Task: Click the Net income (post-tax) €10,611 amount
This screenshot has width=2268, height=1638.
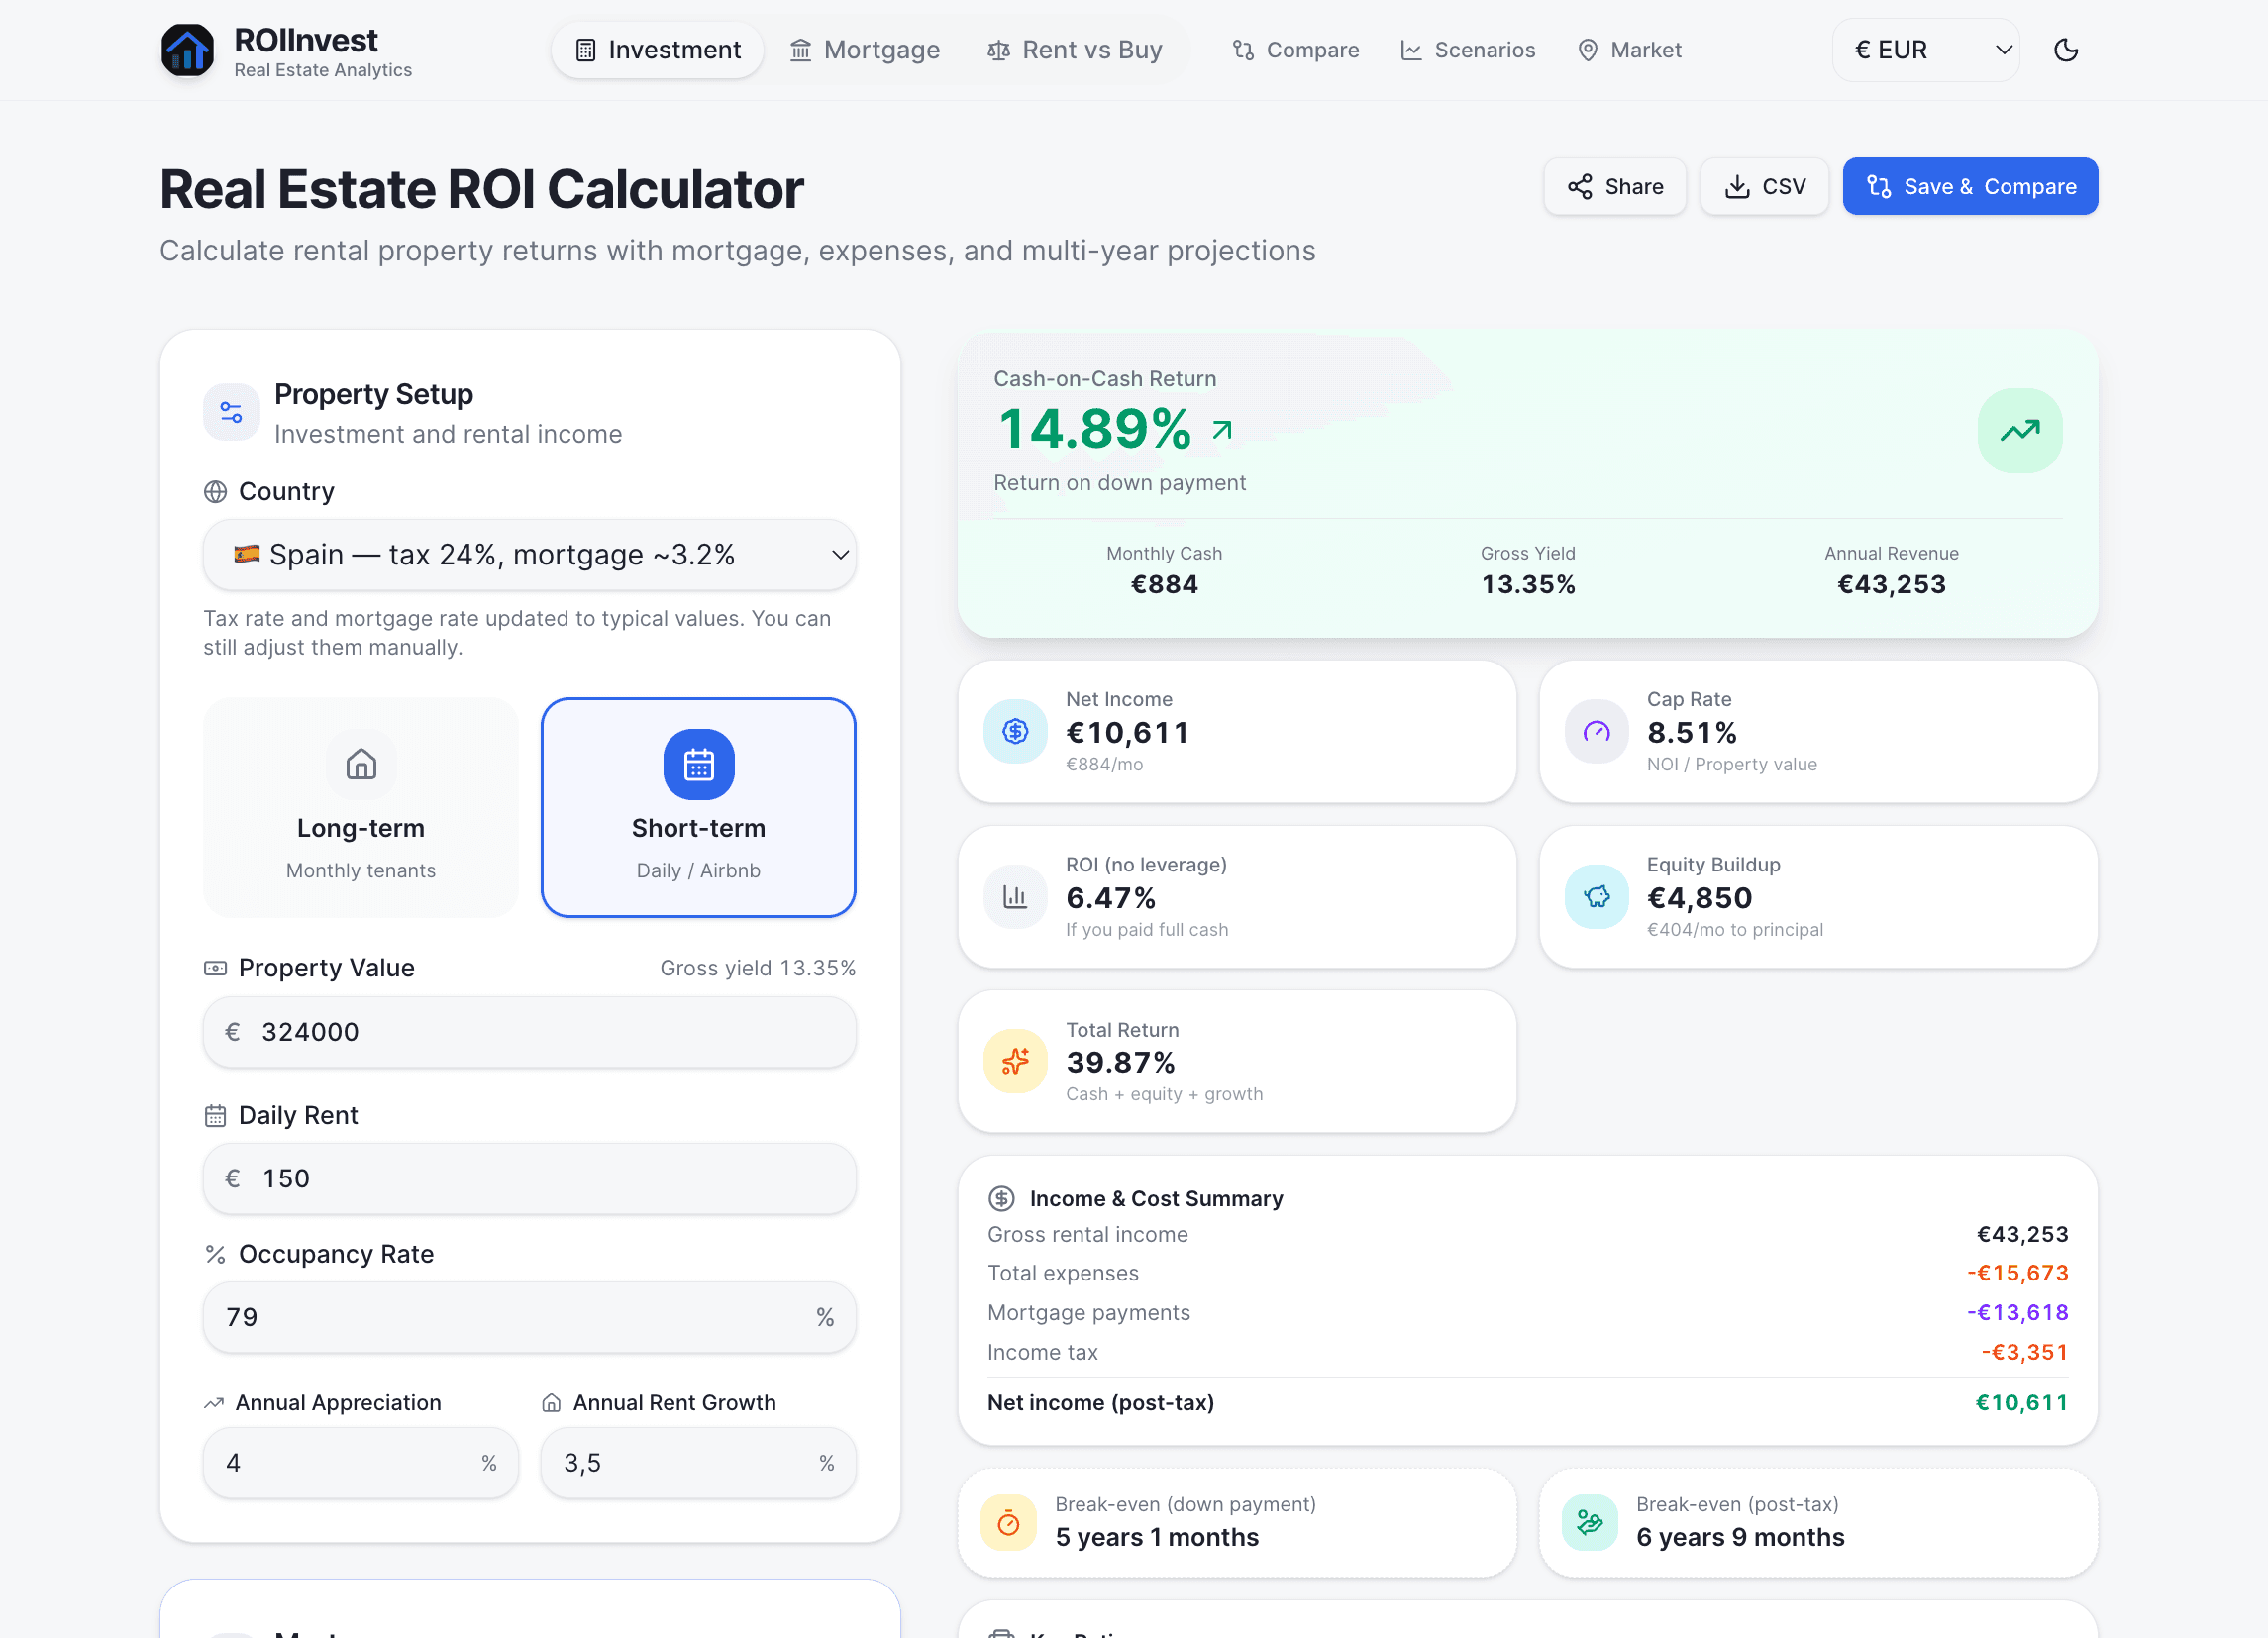Action: 2021,1402
